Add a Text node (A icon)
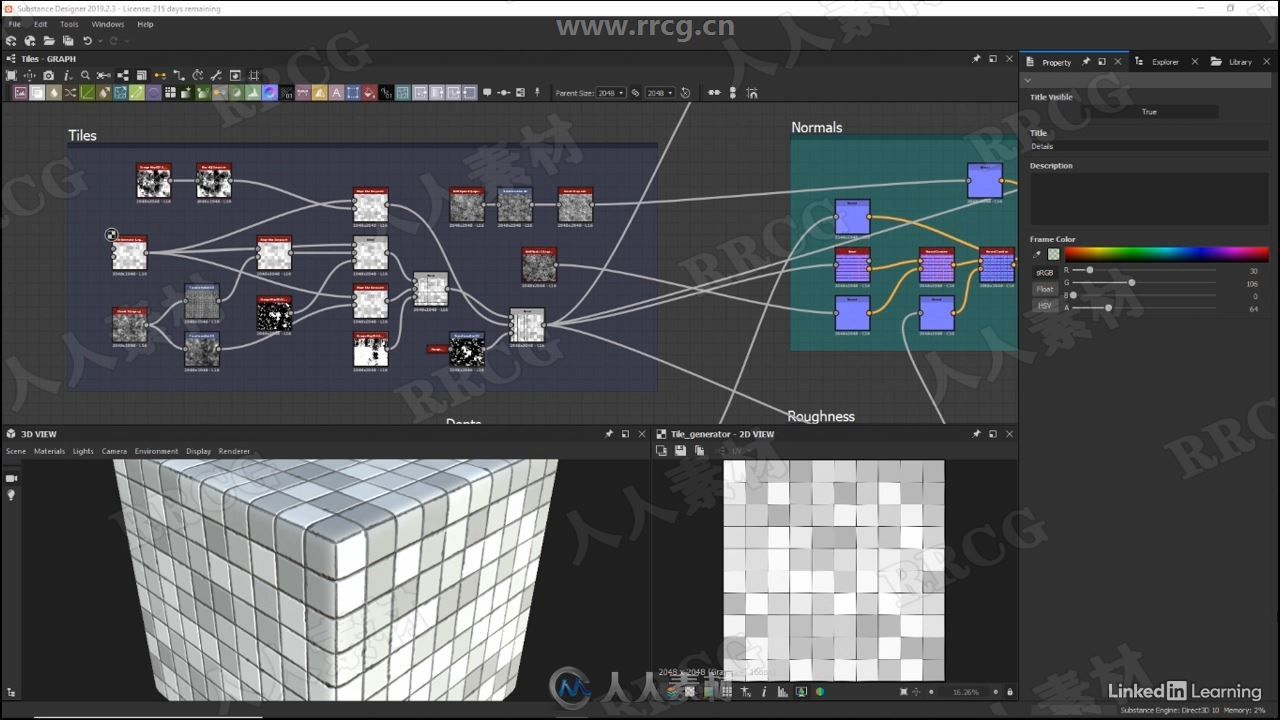This screenshot has height=720, width=1280. tap(336, 93)
